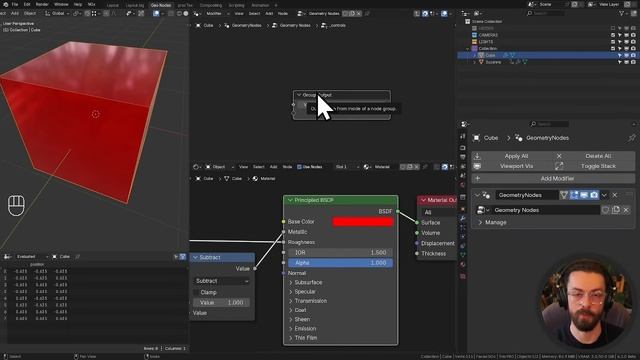Viewport: 640px width, 360px height.
Task: Open the Render properties tab
Action: (x=463, y=147)
